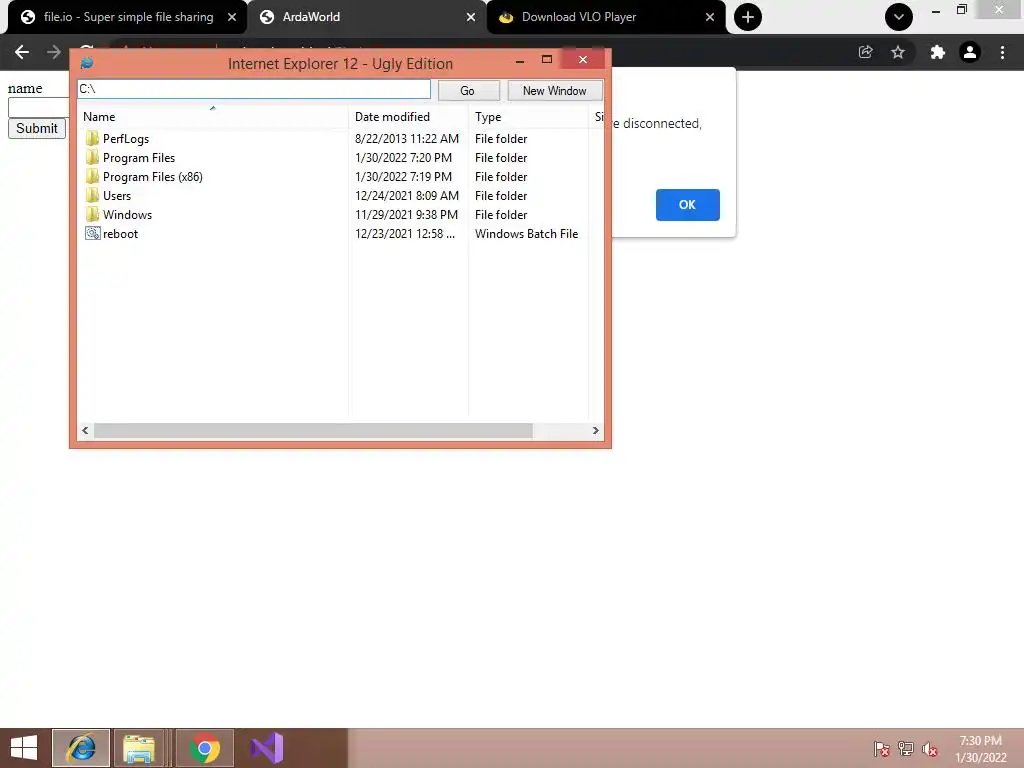Screen dimensions: 1024x768
Task: Open the Windows Start menu
Action: point(24,748)
